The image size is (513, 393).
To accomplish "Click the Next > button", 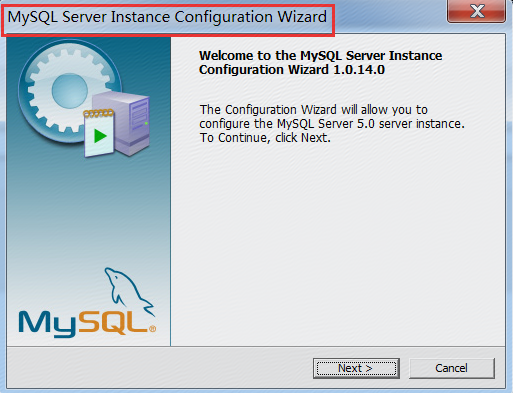I will 356,368.
